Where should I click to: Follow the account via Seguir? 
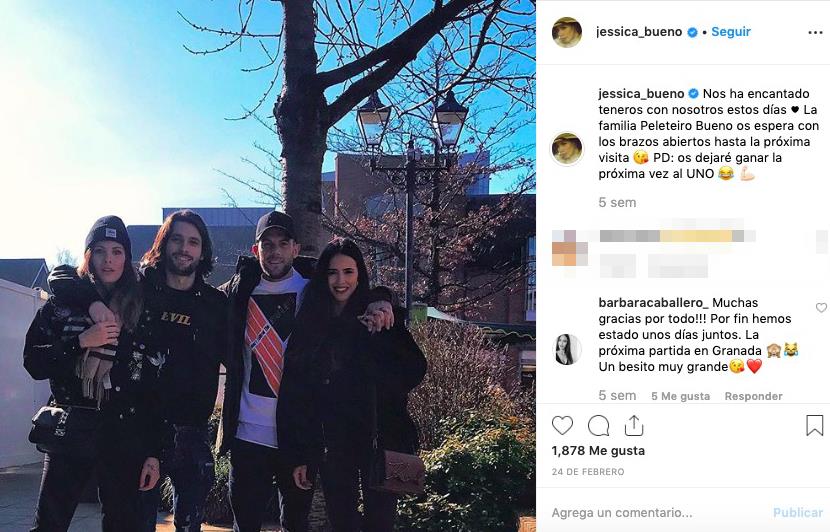[x=731, y=32]
